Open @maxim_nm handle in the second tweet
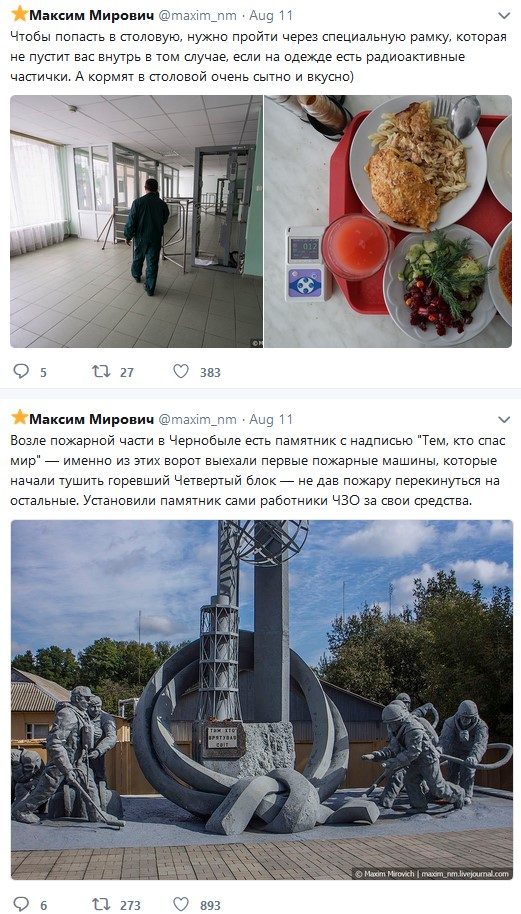 198,419
